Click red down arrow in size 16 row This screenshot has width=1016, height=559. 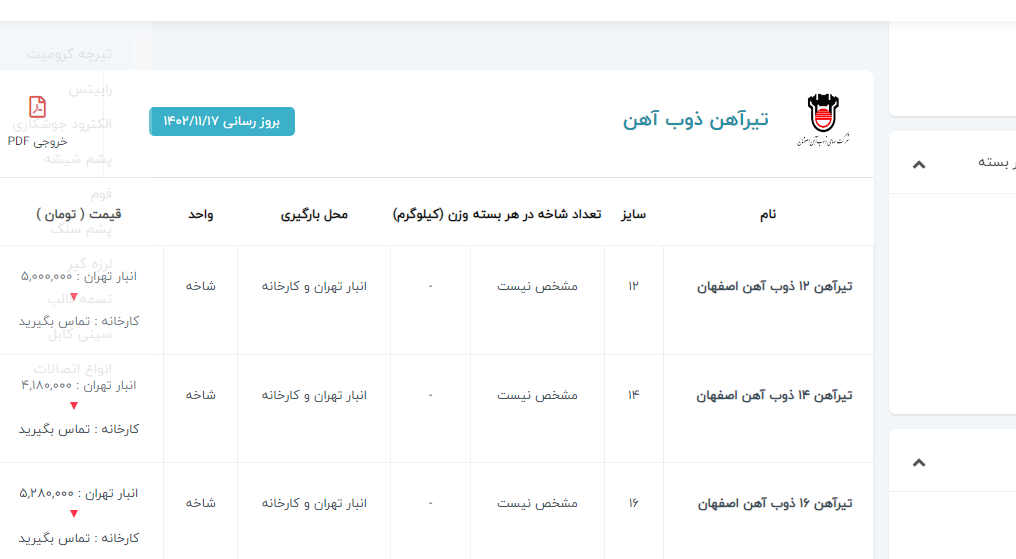tap(74, 514)
